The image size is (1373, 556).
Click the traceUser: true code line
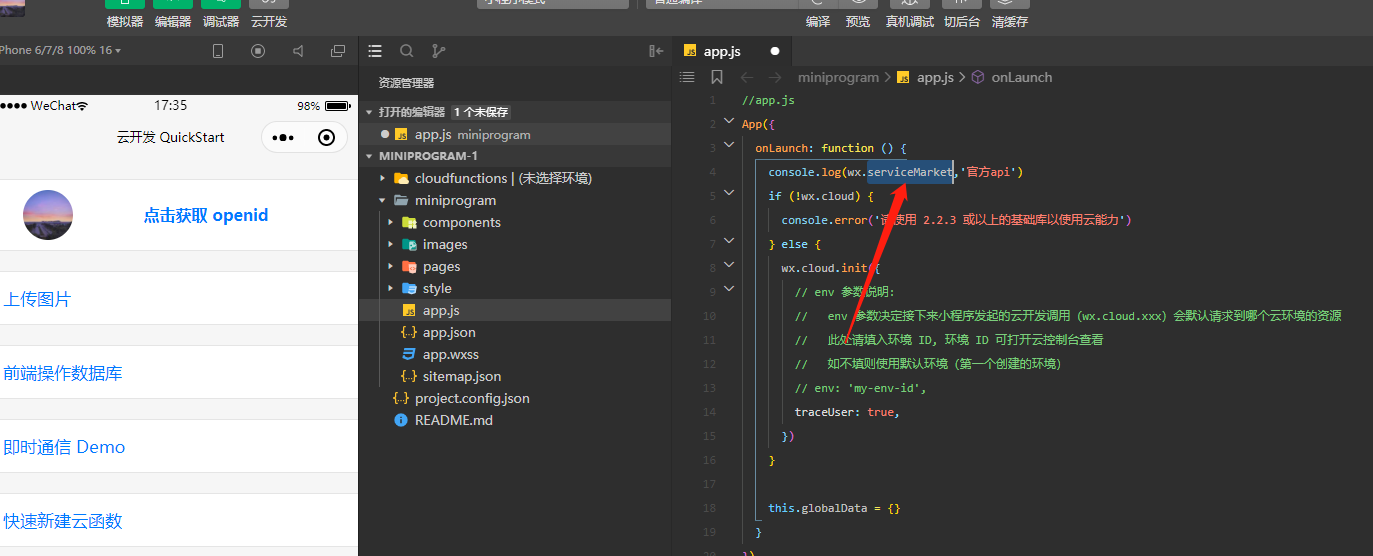pos(847,412)
